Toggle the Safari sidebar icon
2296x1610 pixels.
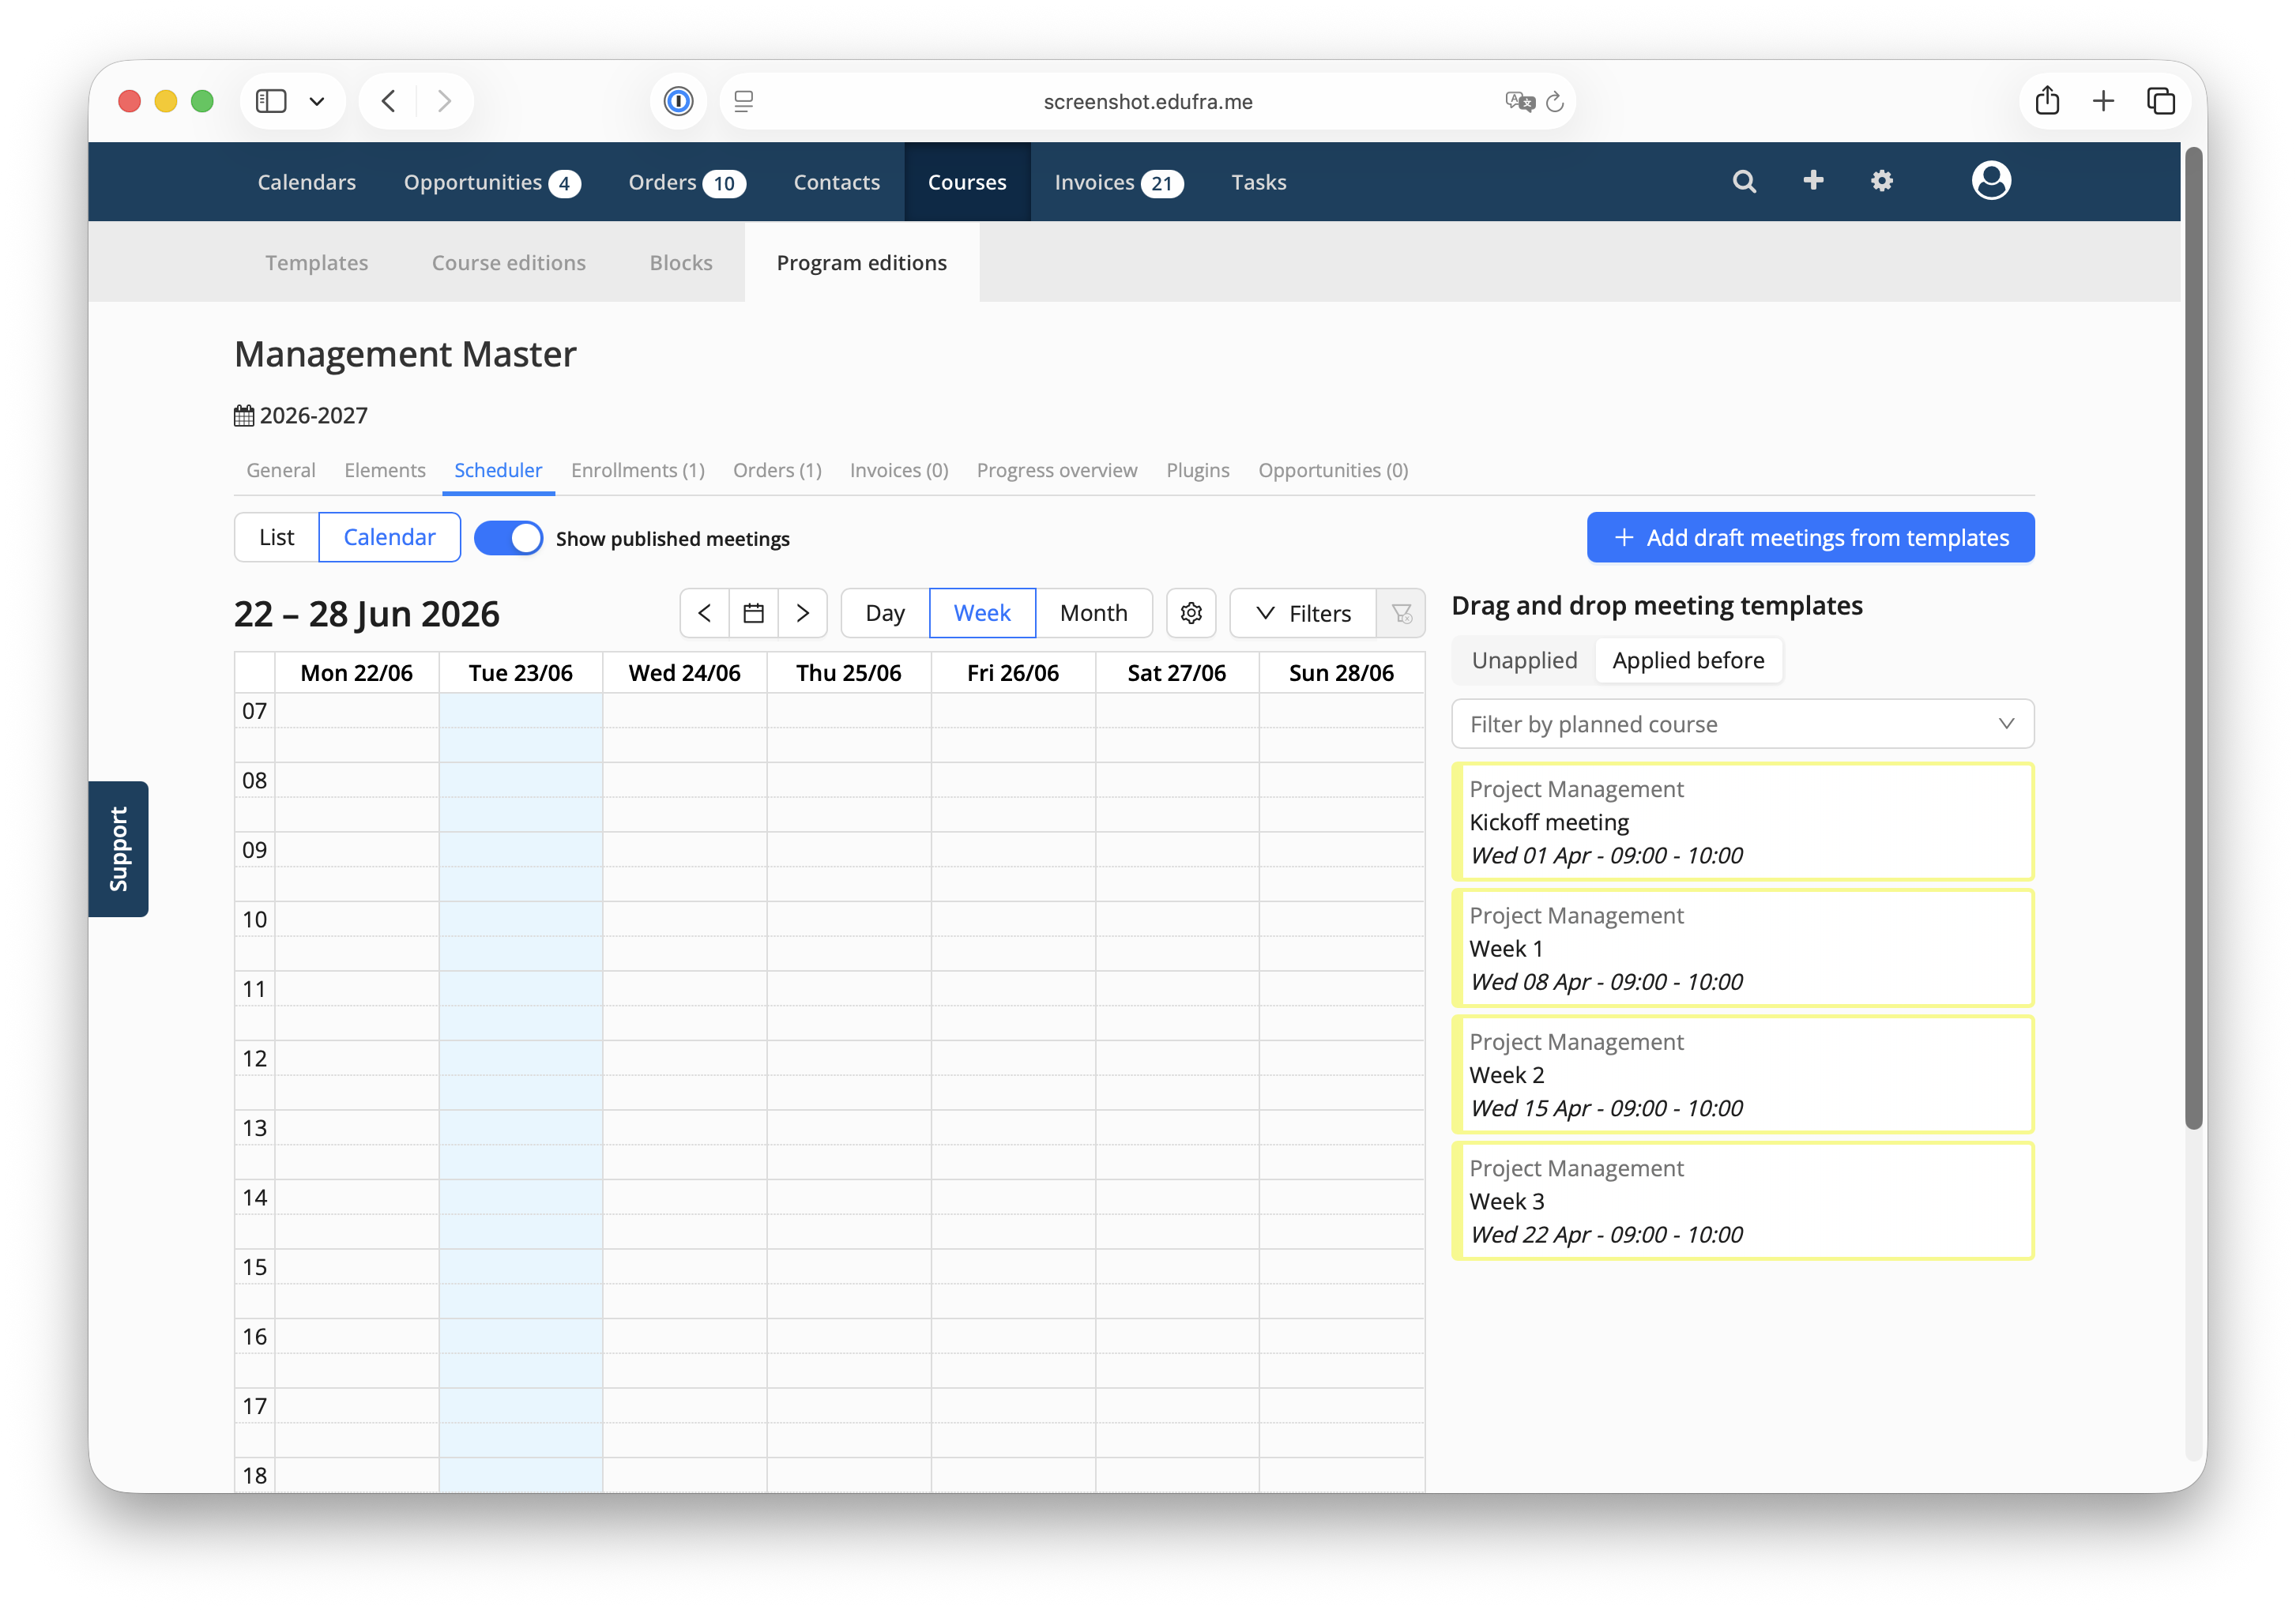click(x=271, y=101)
